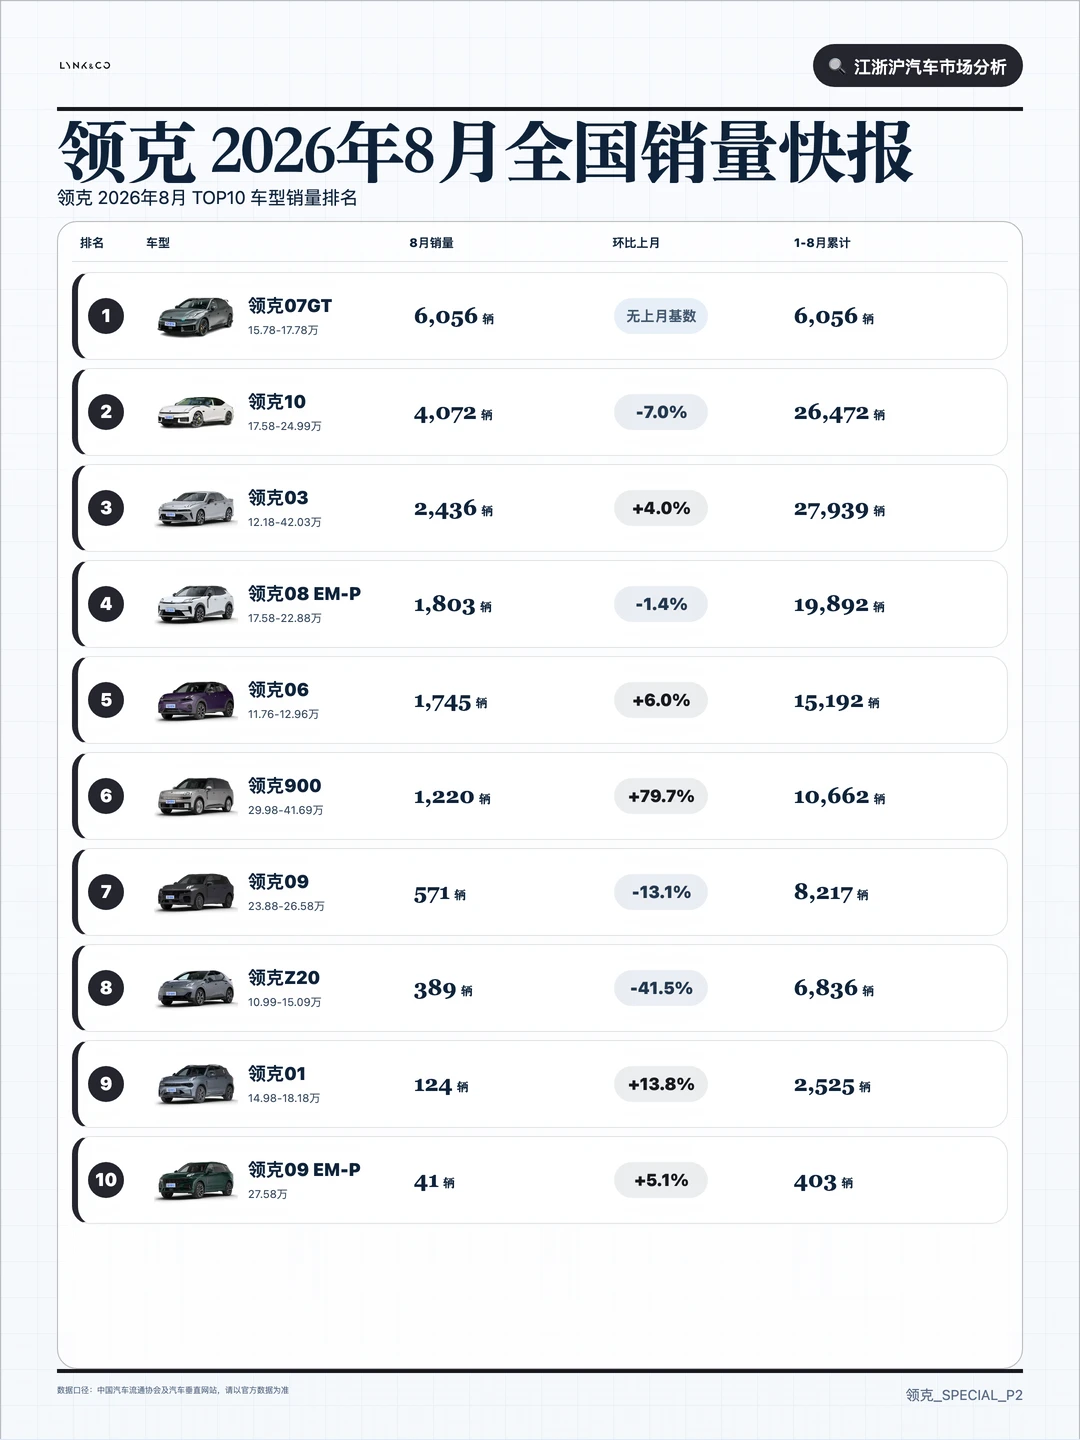
Task: Click the 领克03 cumulative figure 27,939
Action: [x=831, y=509]
